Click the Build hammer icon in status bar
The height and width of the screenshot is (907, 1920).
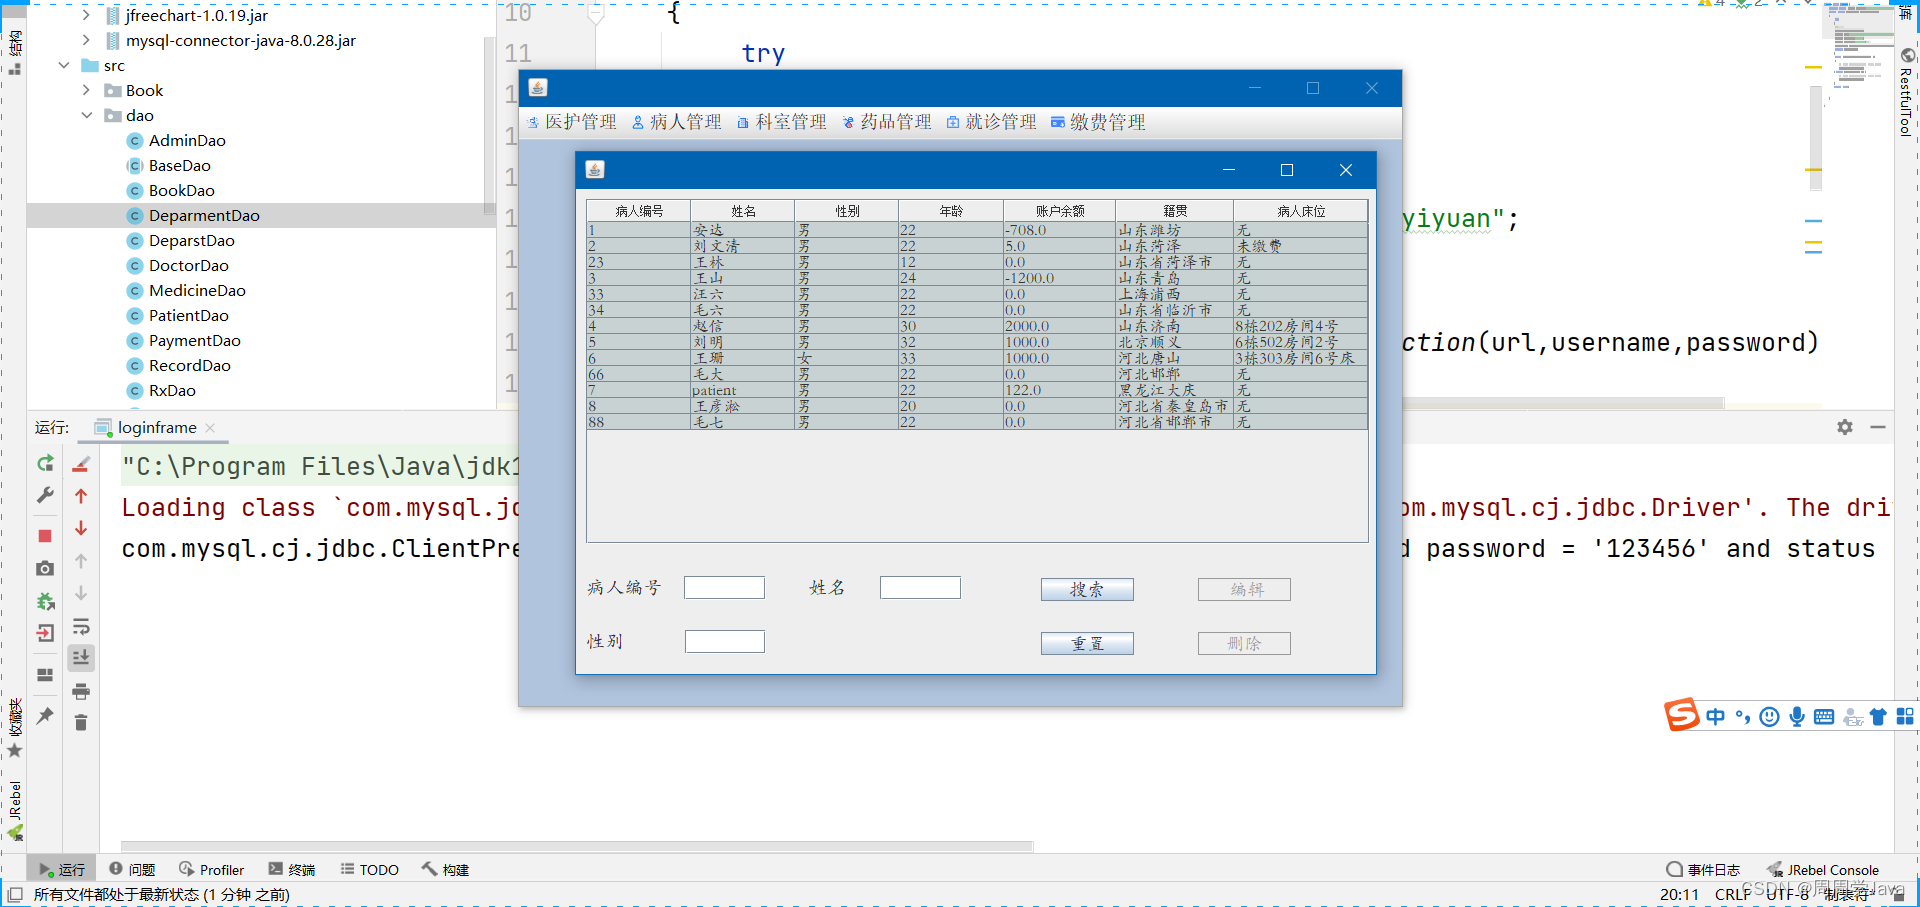coord(445,869)
